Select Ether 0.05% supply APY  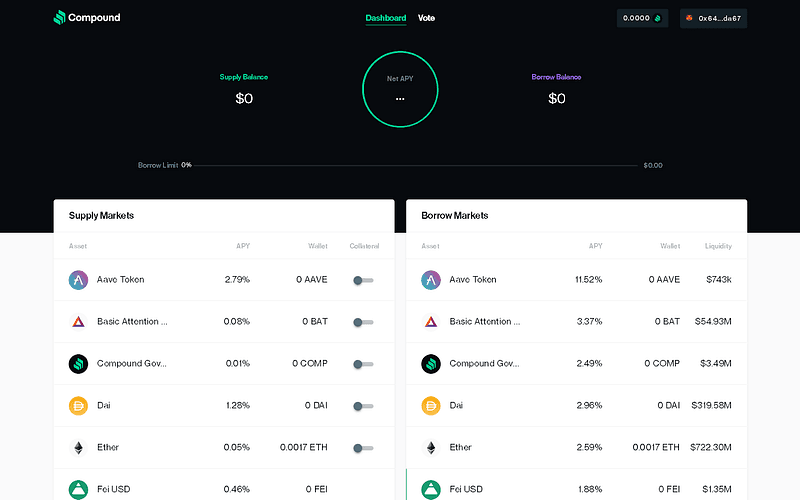coord(237,447)
